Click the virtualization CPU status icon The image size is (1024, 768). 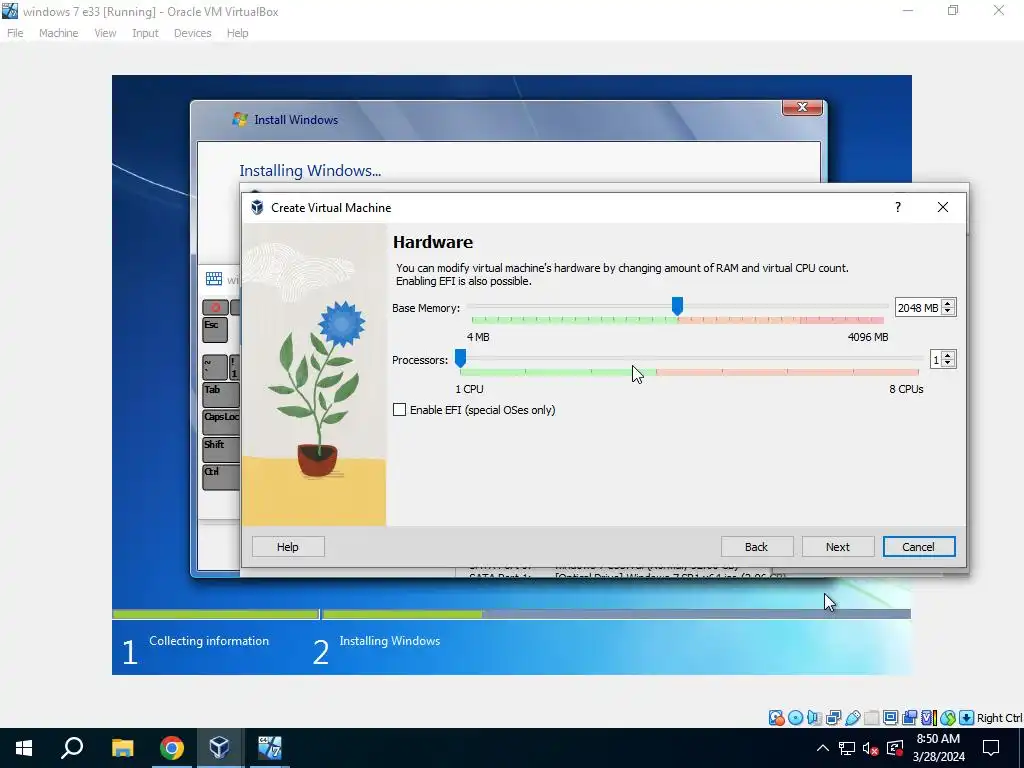pyautogui.click(x=928, y=718)
